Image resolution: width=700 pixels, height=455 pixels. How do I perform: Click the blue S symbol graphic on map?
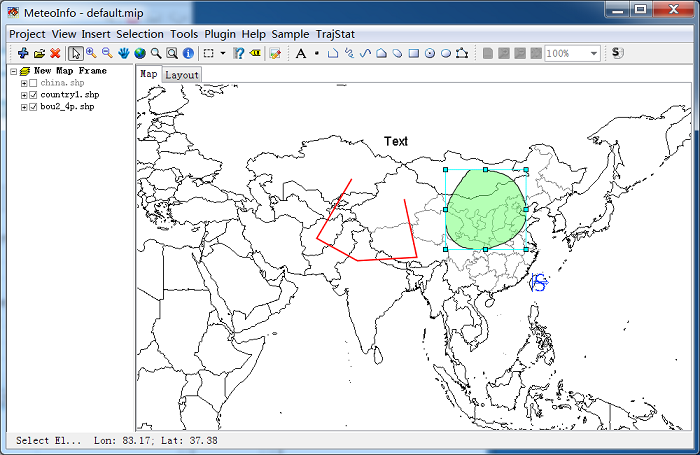[x=539, y=283]
